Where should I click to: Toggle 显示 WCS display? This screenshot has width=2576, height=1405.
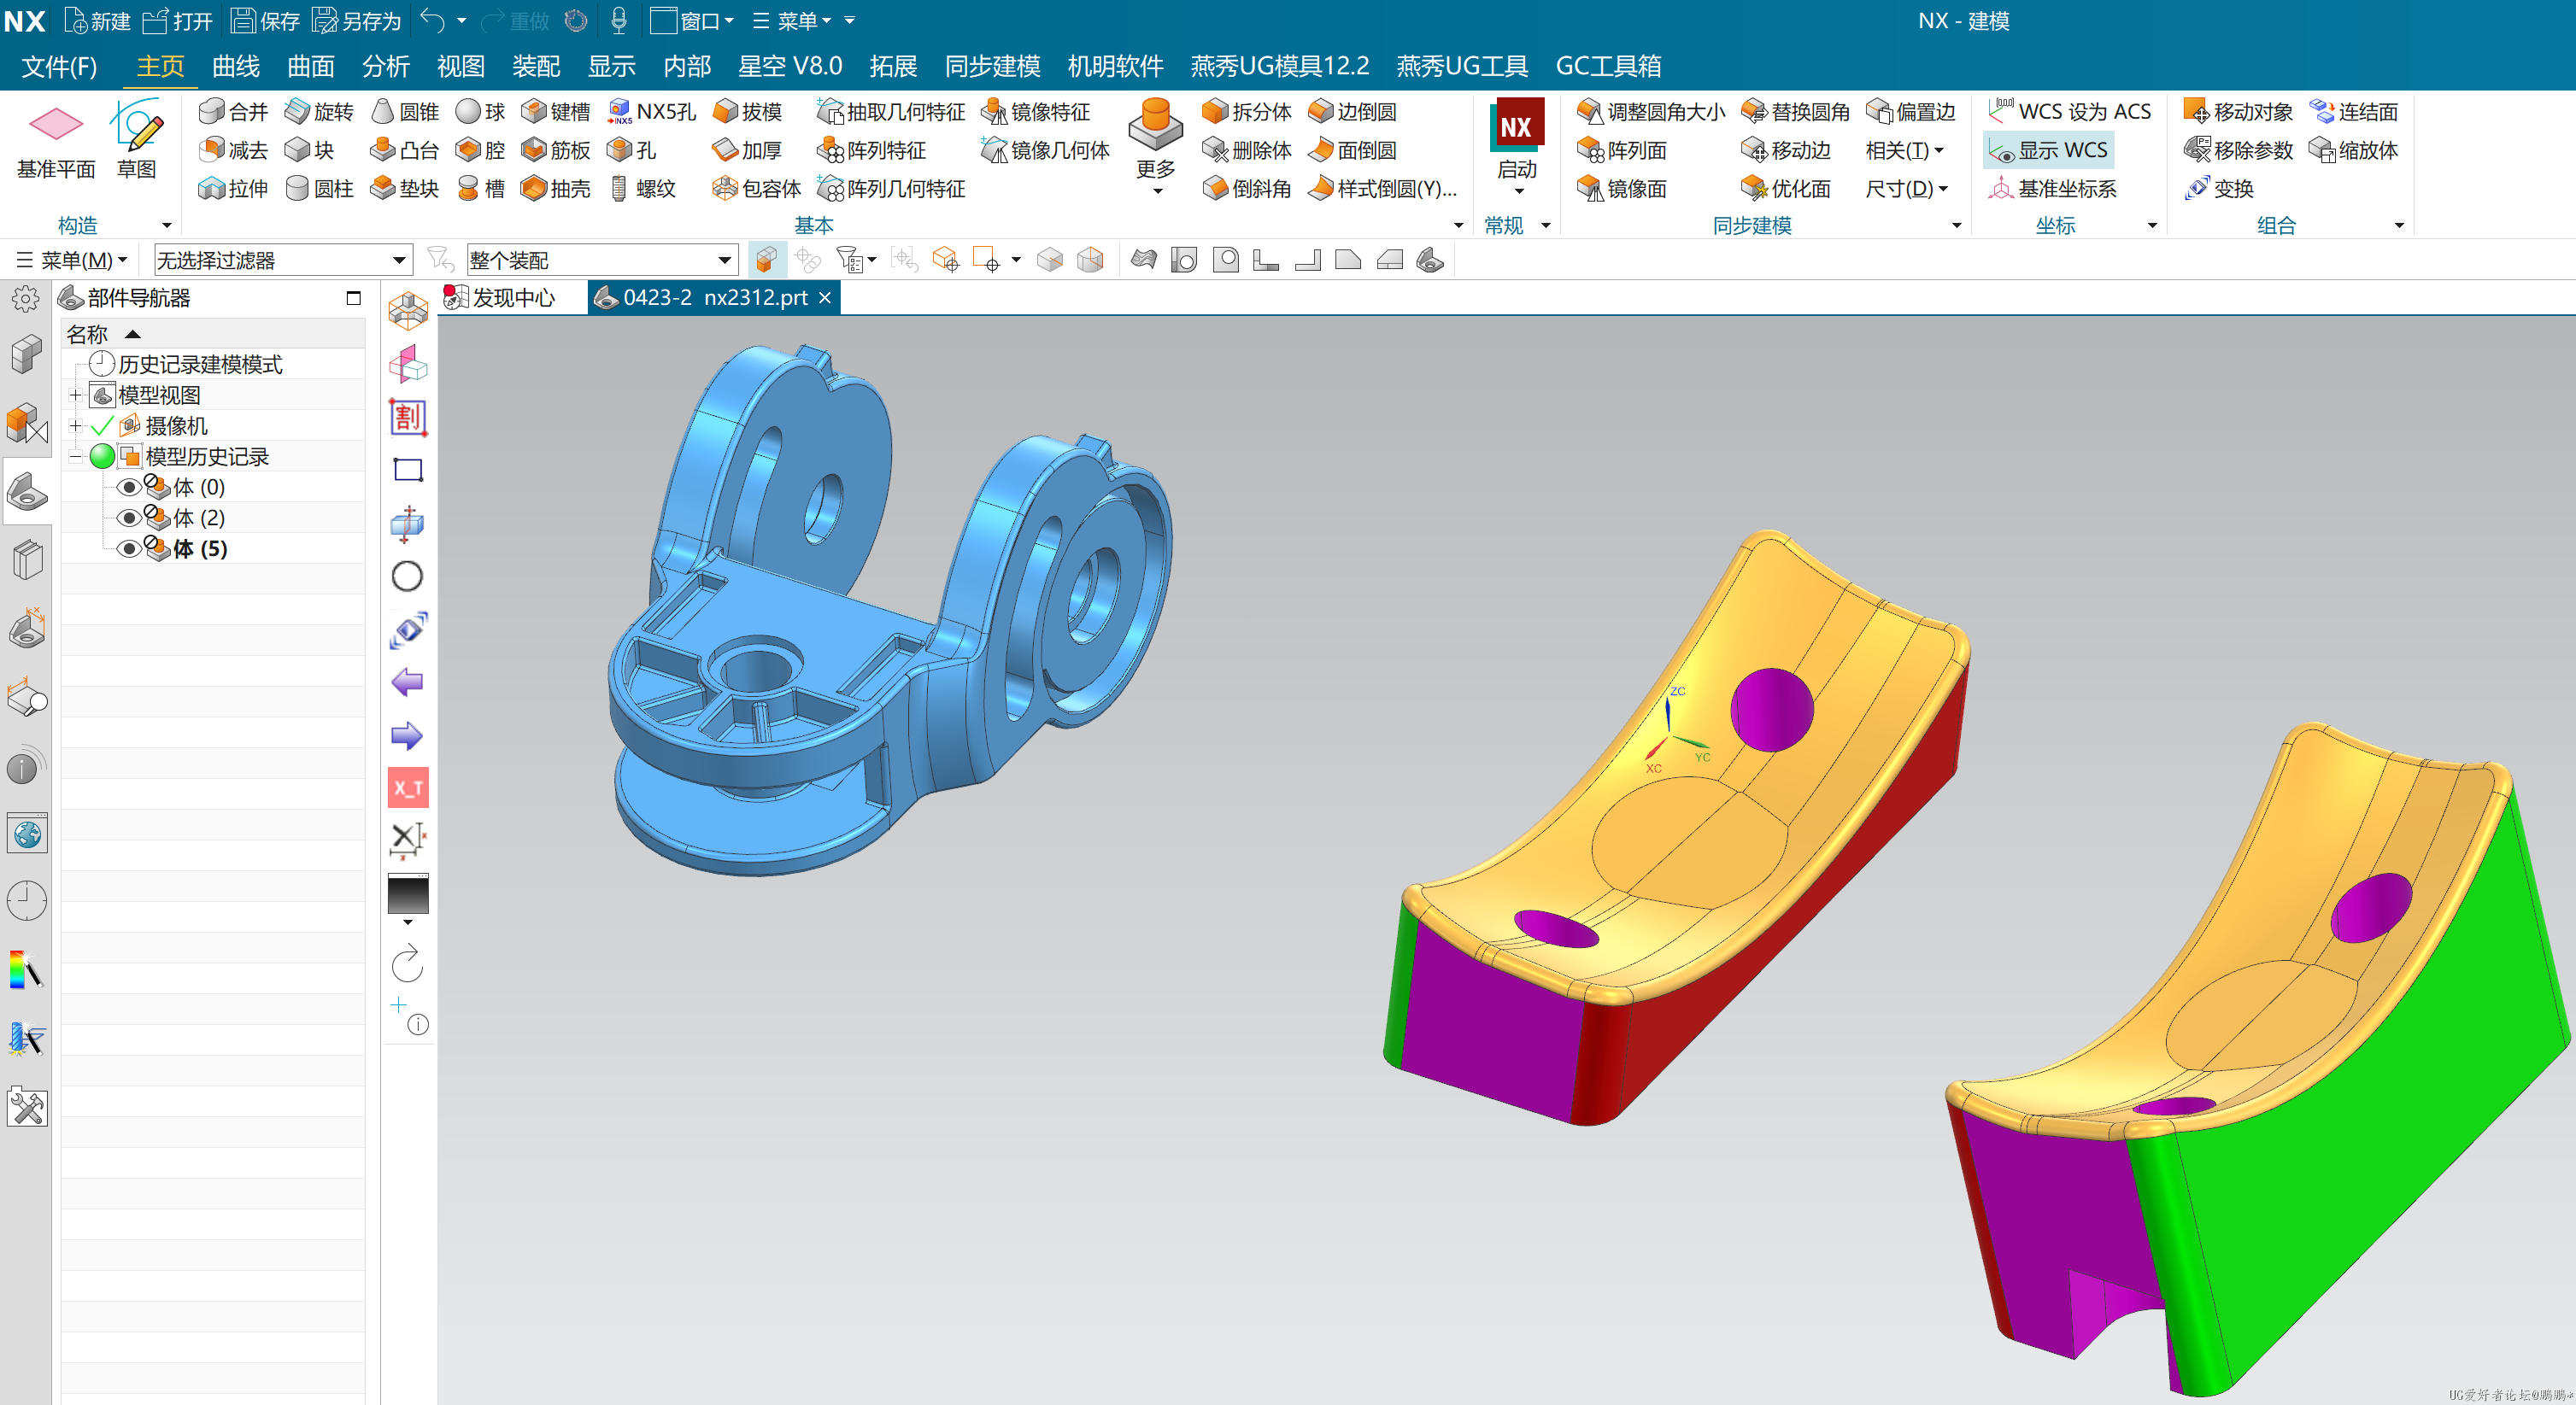[2049, 150]
